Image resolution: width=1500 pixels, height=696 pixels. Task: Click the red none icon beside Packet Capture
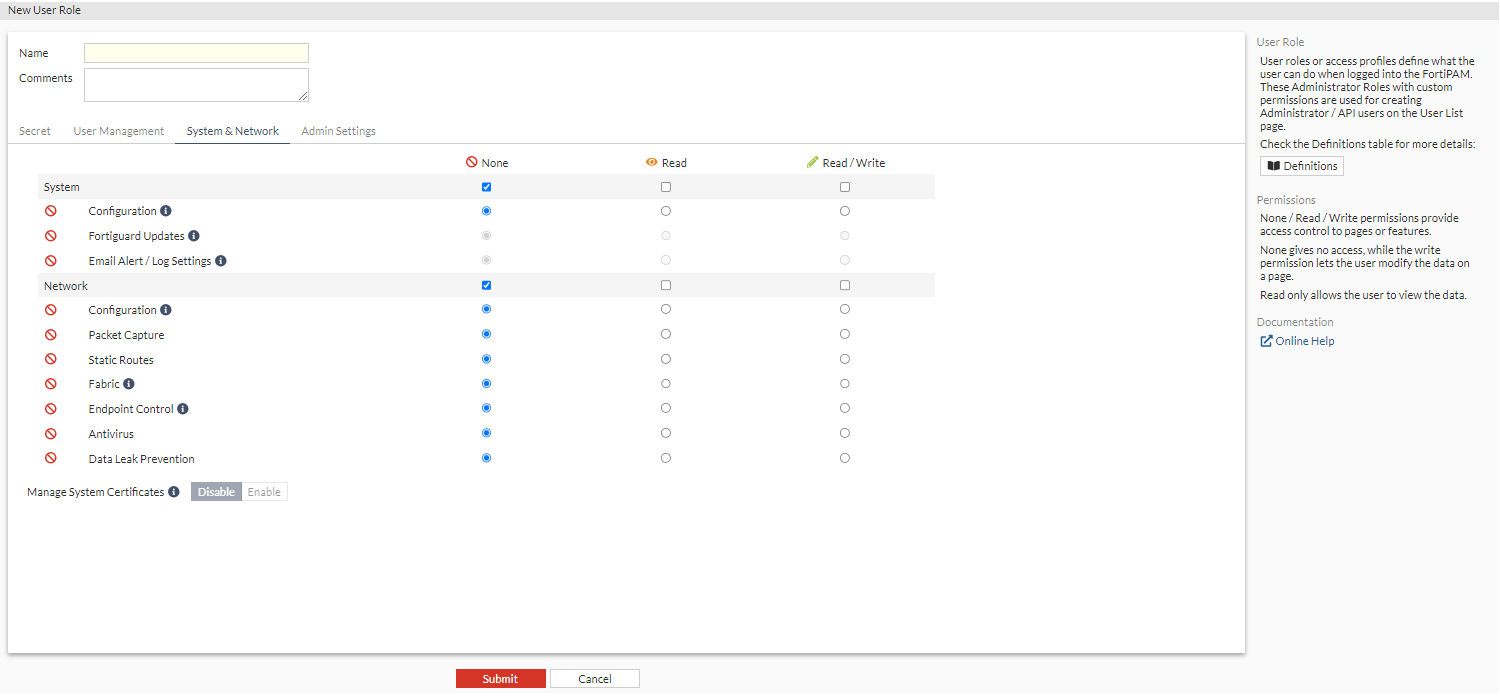[x=51, y=335]
